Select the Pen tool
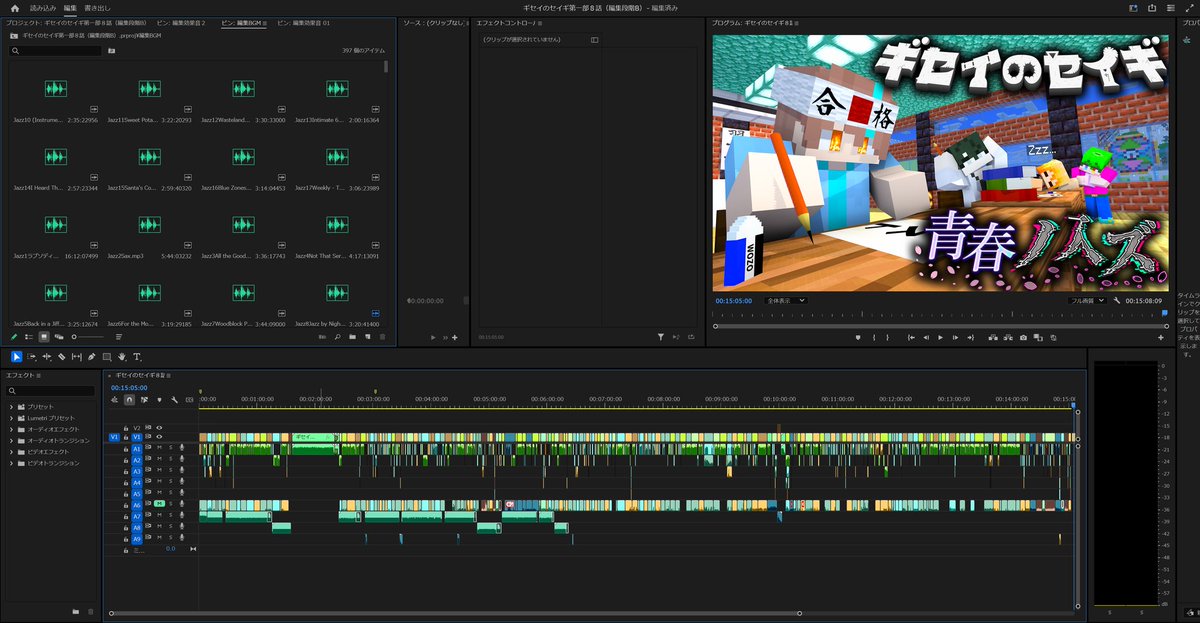This screenshot has width=1200, height=623. tap(92, 356)
